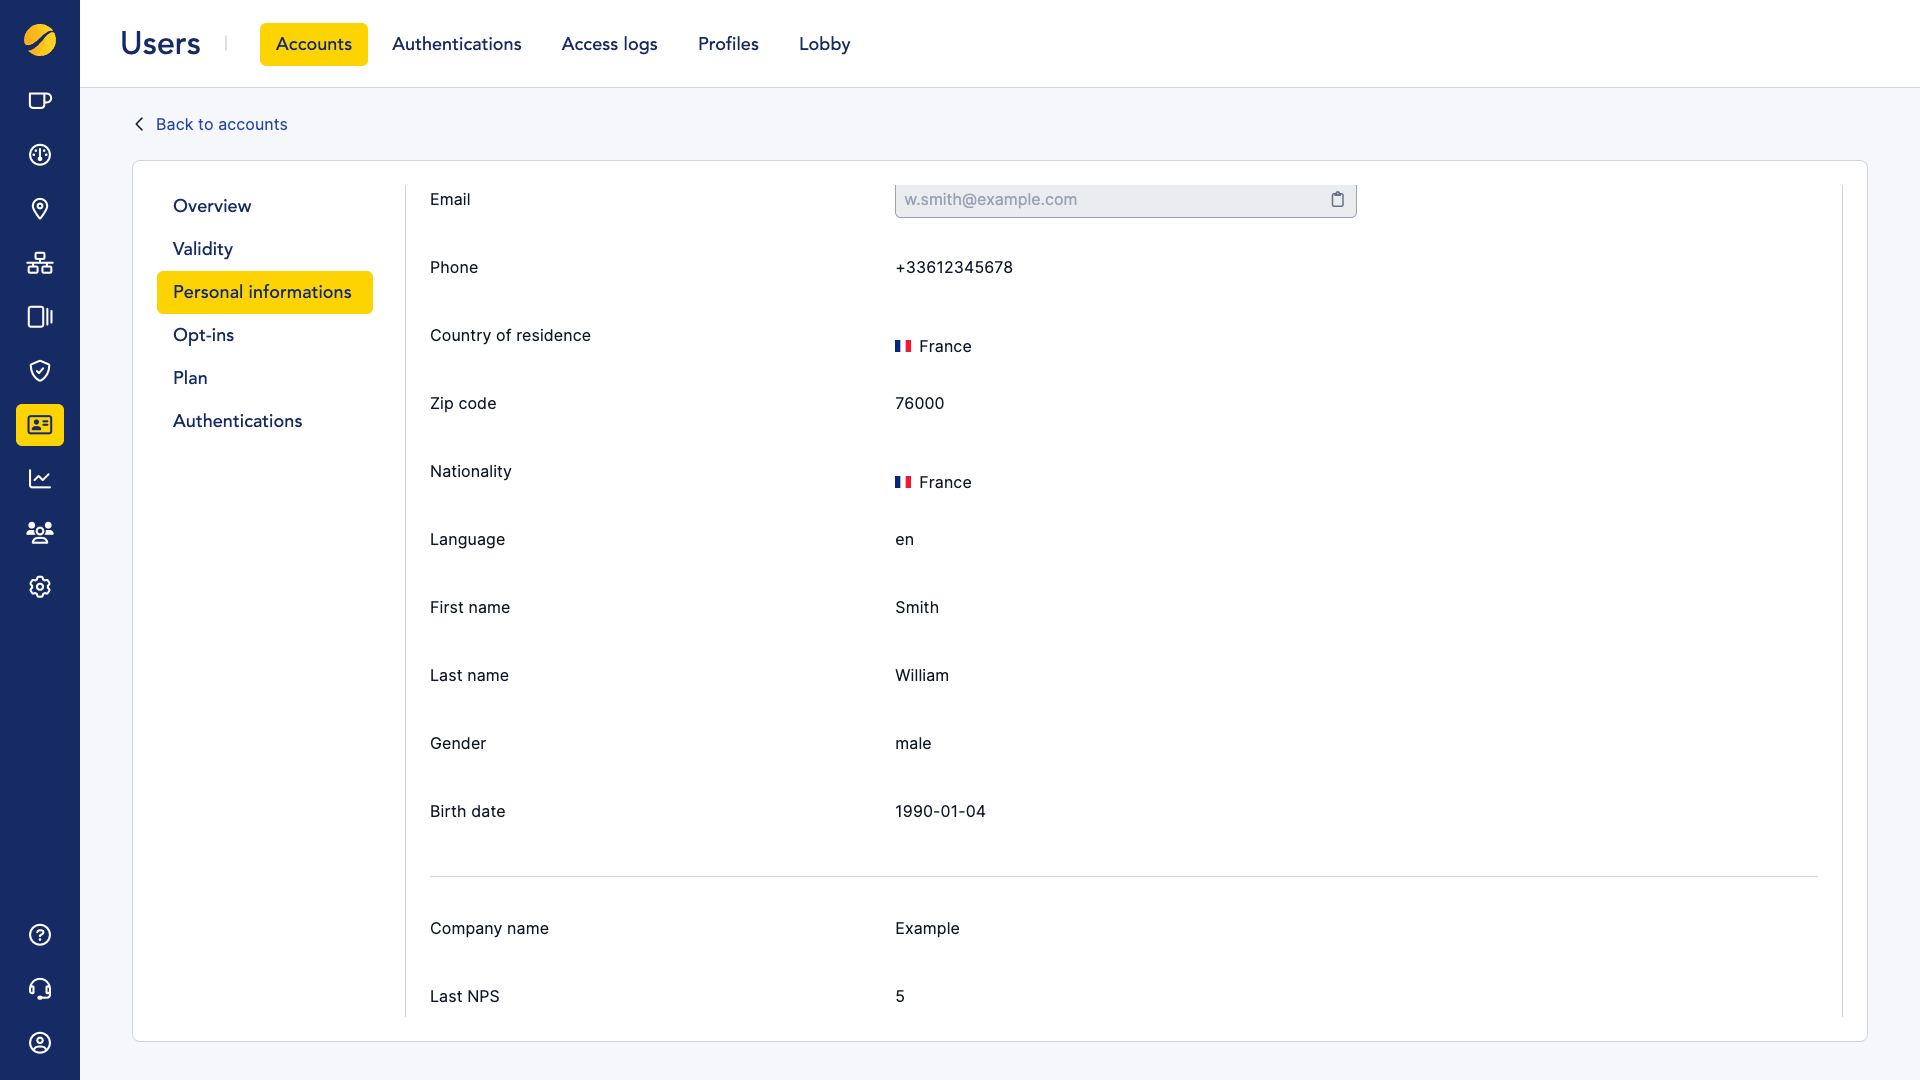
Task: Click the Last NPS value 5
Action: [x=900, y=996]
